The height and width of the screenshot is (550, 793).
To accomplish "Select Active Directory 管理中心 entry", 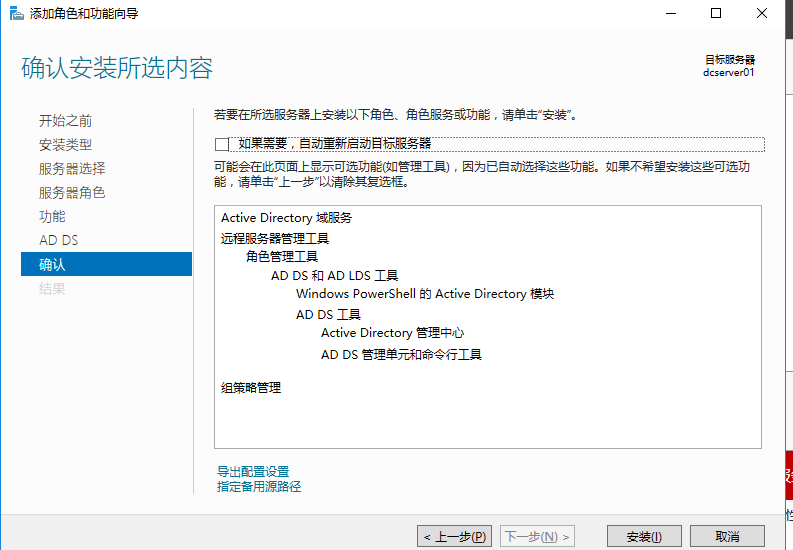I will point(392,333).
